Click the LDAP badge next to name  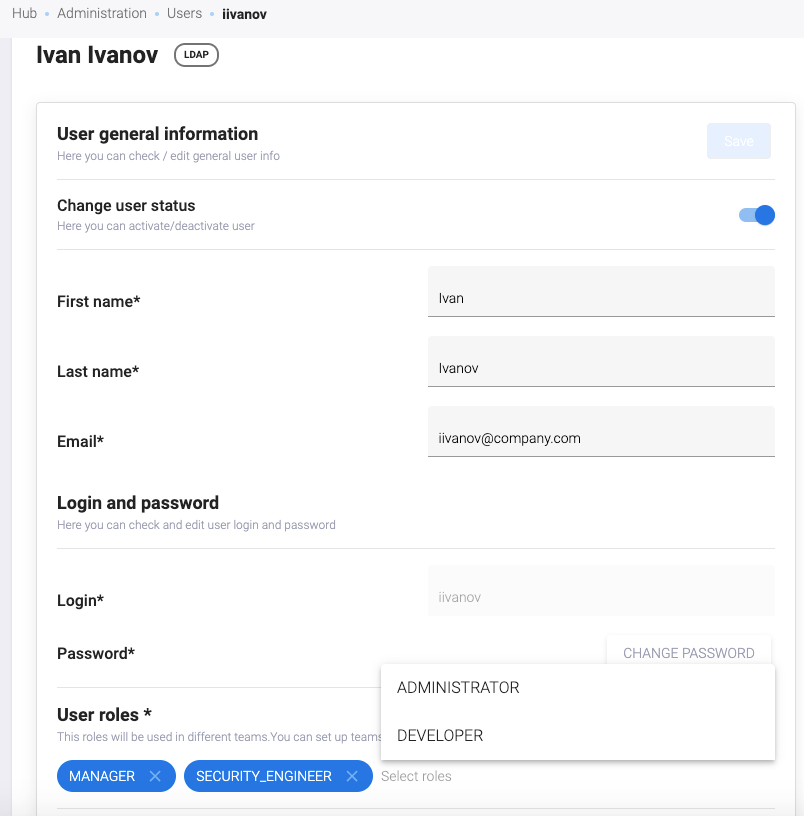[196, 55]
